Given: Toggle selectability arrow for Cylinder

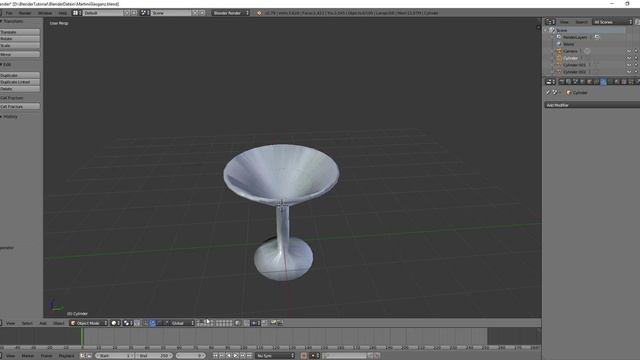Looking at the screenshot, I should point(636,58).
